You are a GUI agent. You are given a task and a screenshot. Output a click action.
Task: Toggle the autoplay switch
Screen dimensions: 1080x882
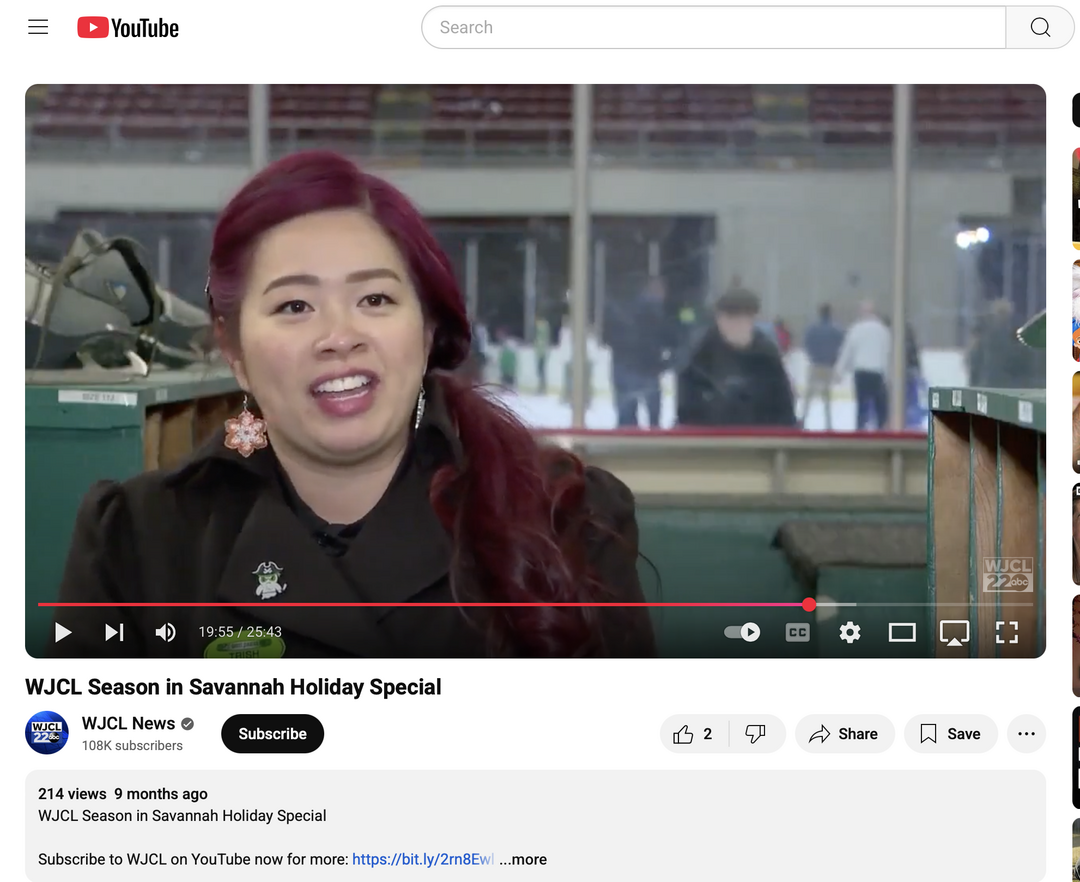(x=742, y=632)
